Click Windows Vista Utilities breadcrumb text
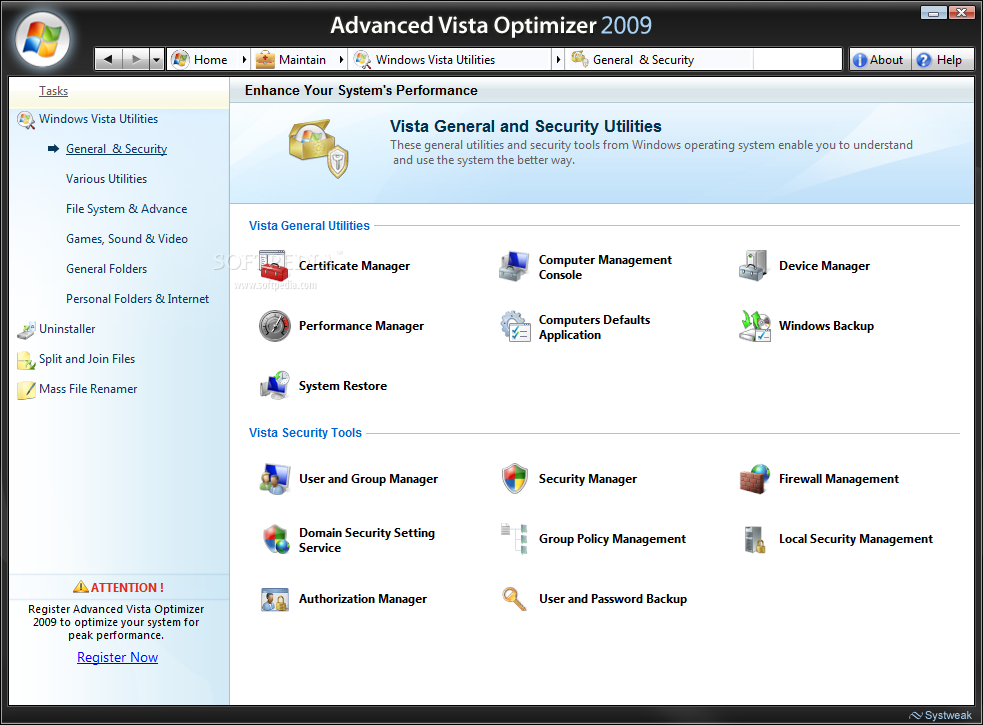 point(435,60)
